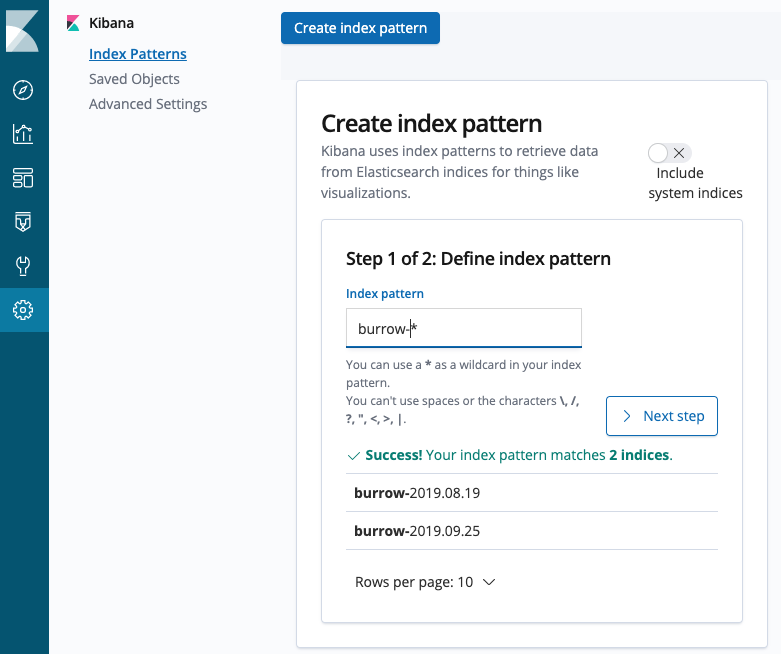Click the Kibana logo at top left
Viewport: 781px width, 654px height.
point(22,31)
